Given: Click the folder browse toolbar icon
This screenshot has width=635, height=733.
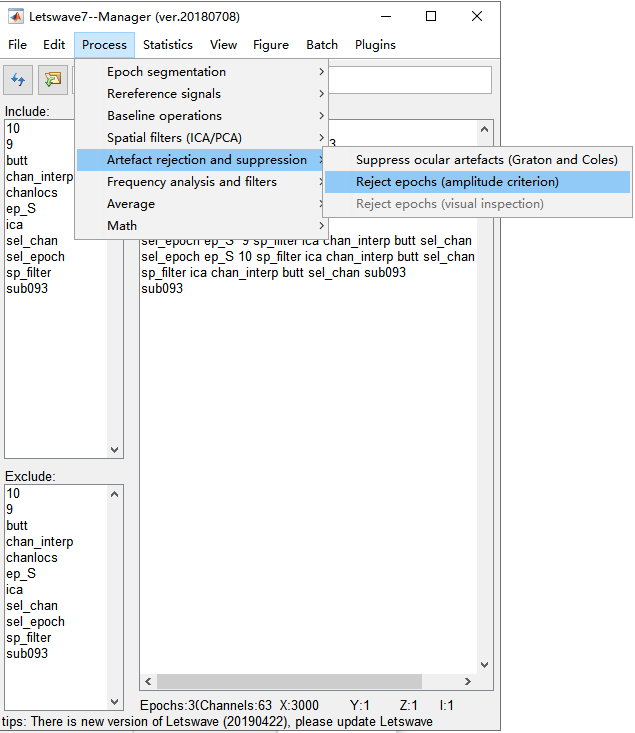Looking at the screenshot, I should 52,79.
